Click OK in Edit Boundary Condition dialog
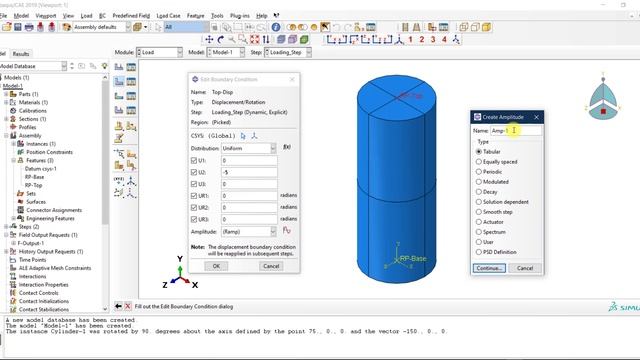The height and width of the screenshot is (360, 640). click(x=216, y=266)
